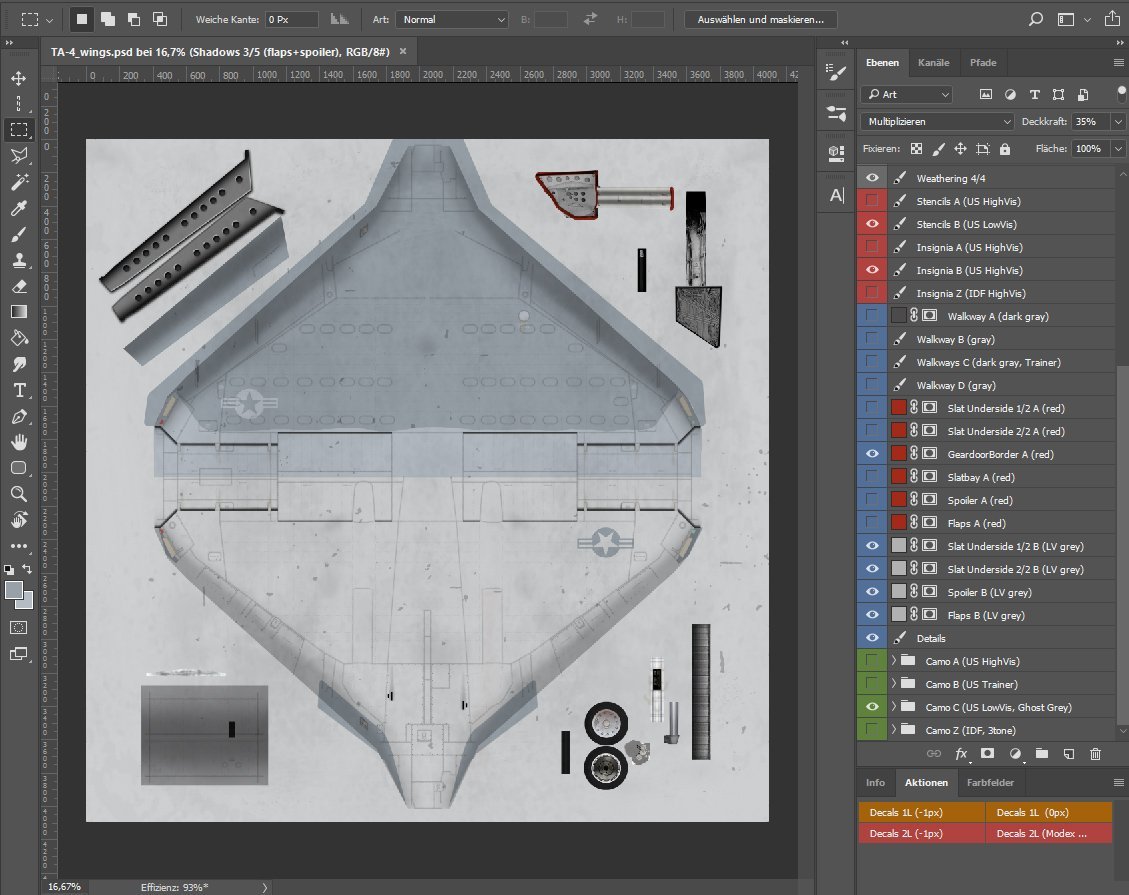
Task: Select the Horizontal Type tool
Action: point(20,391)
